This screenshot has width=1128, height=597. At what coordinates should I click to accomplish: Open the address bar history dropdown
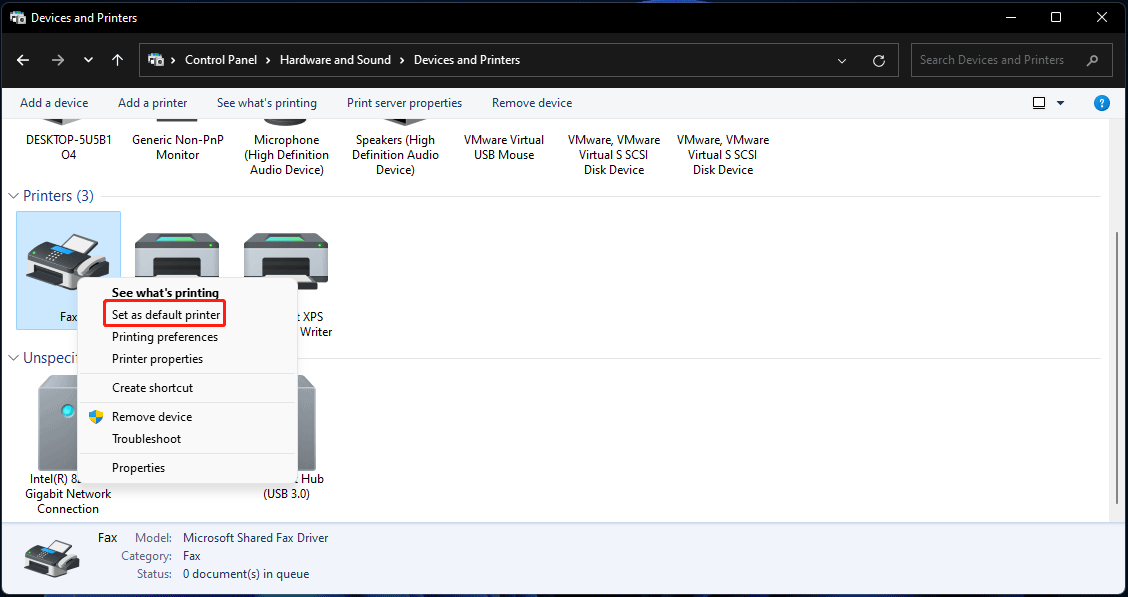point(841,60)
